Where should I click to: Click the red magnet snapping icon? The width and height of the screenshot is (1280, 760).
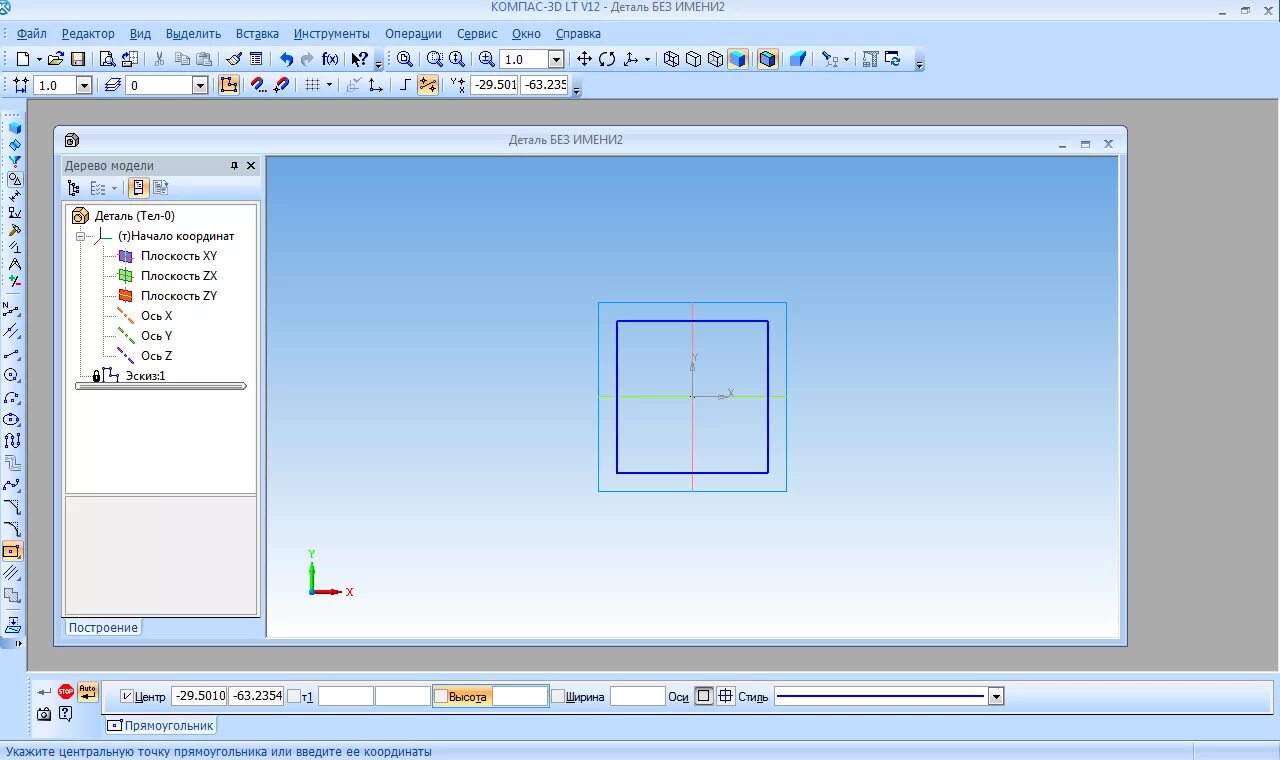pyautogui.click(x=258, y=85)
